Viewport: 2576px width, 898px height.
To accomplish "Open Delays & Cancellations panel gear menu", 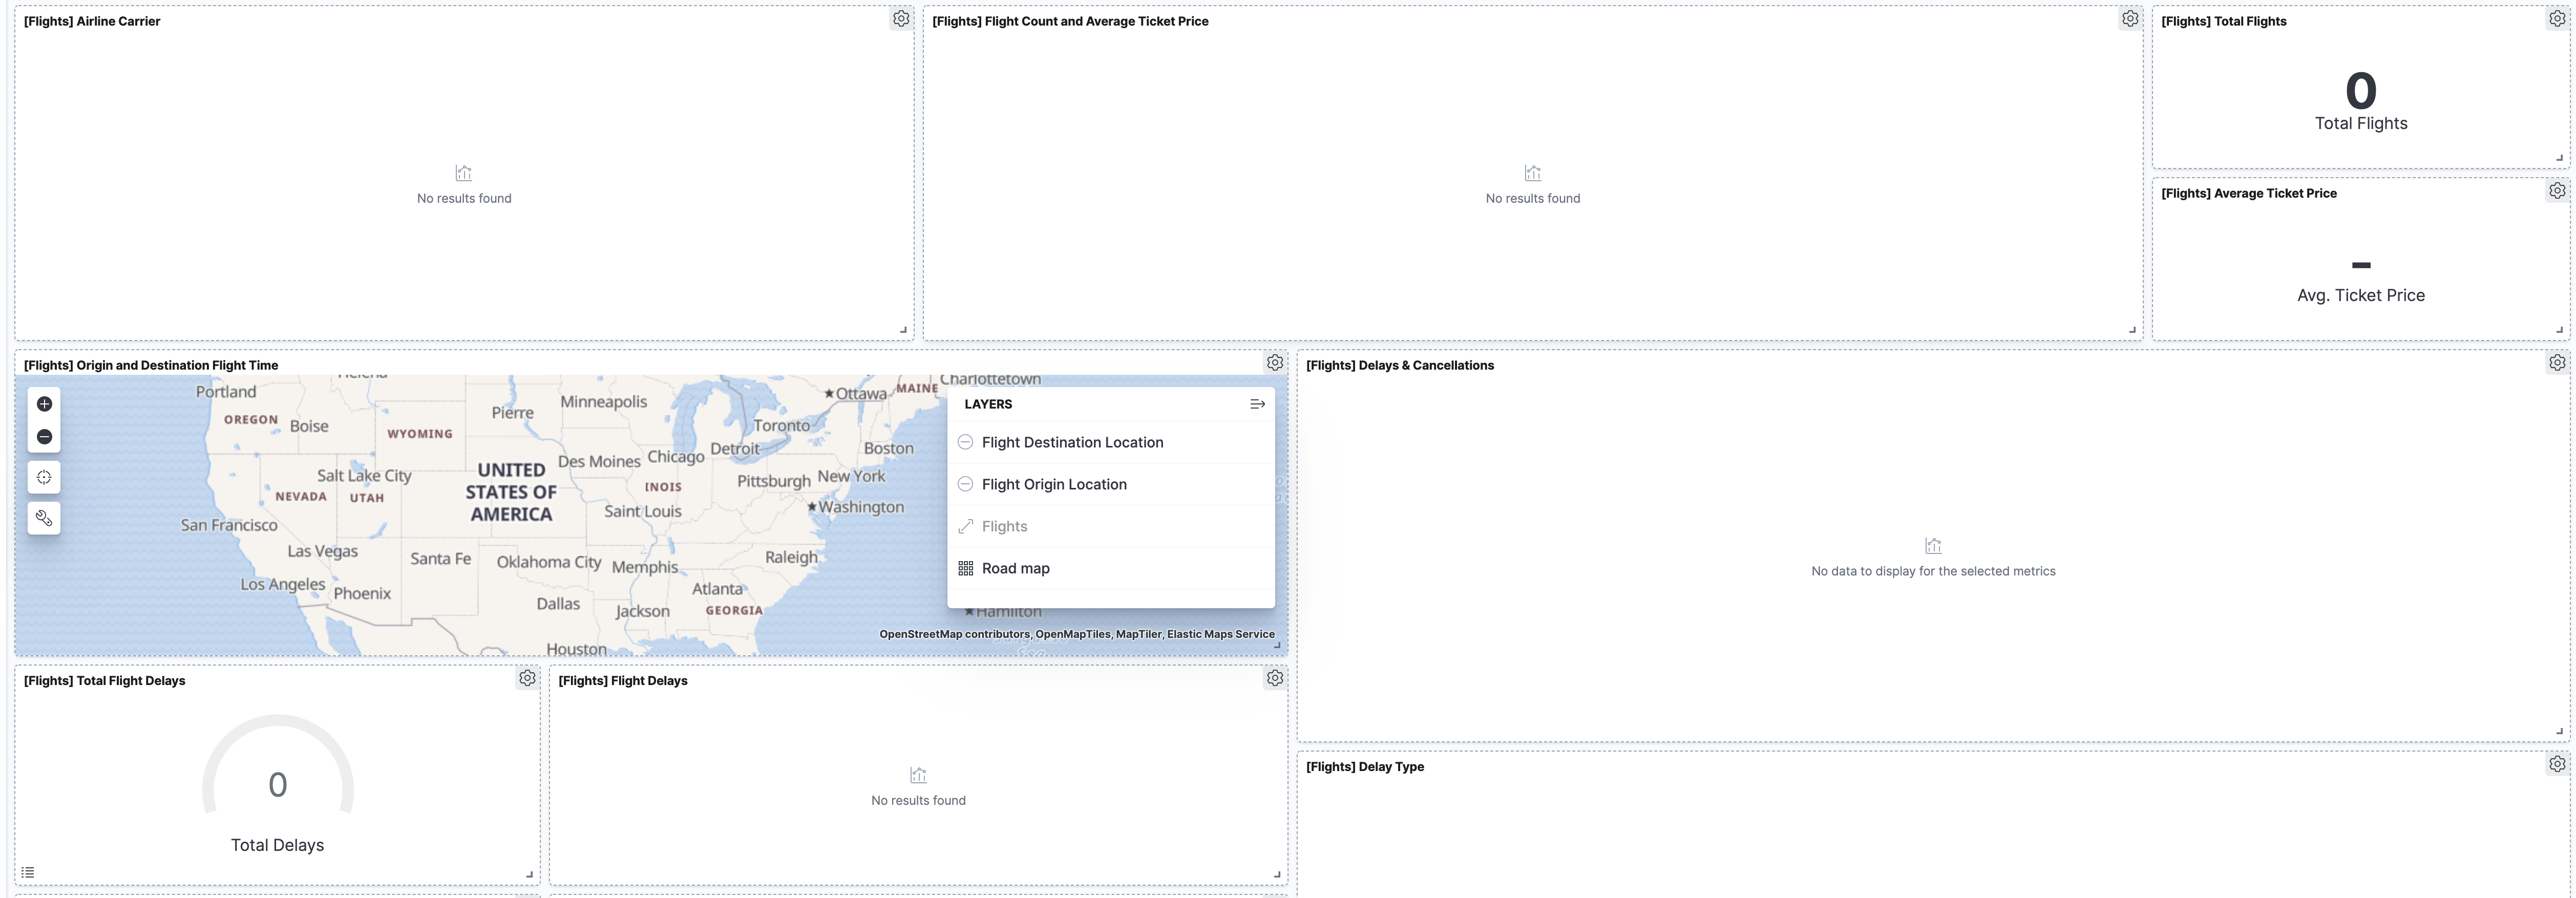I will (x=2556, y=363).
